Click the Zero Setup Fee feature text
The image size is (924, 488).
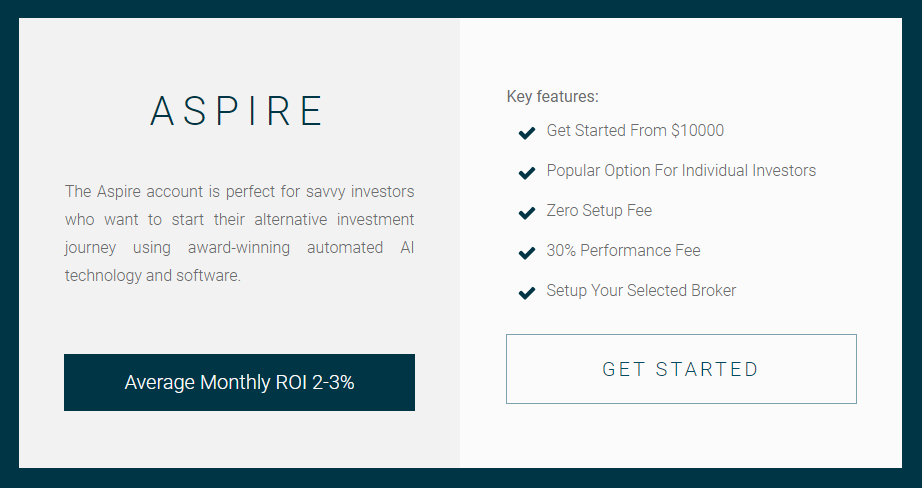pyautogui.click(x=599, y=210)
